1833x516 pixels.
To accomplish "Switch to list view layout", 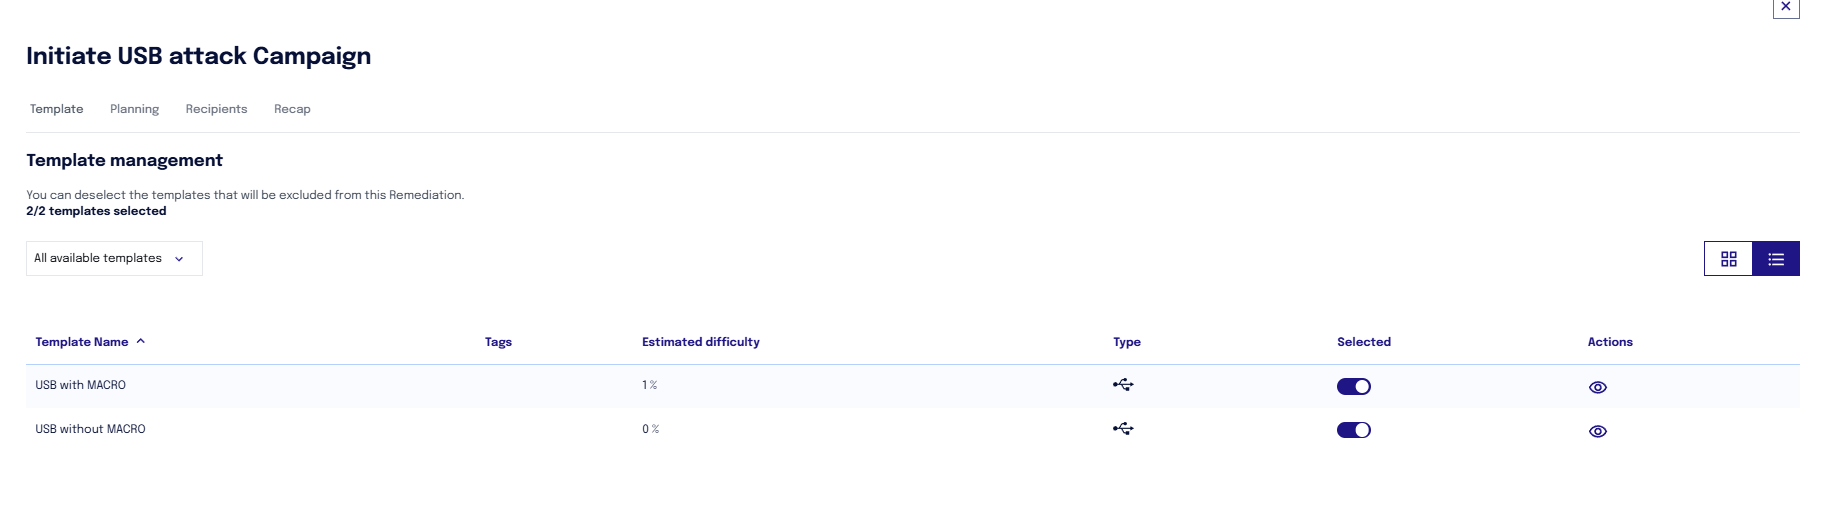I will [x=1776, y=259].
